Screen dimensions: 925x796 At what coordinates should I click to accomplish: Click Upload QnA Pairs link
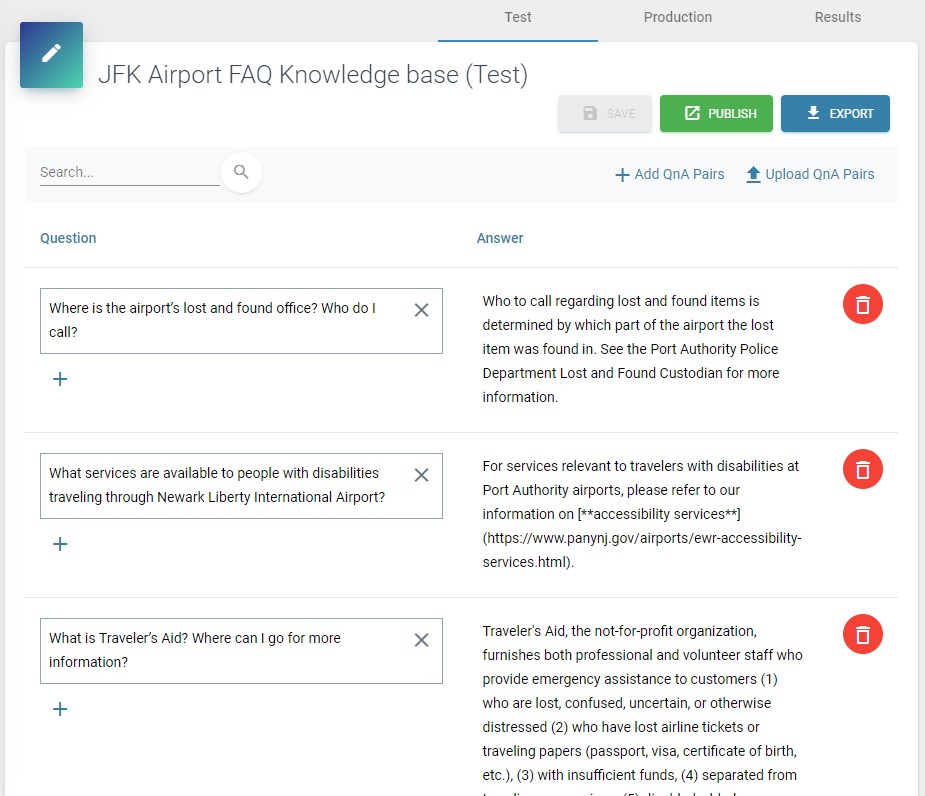[810, 174]
